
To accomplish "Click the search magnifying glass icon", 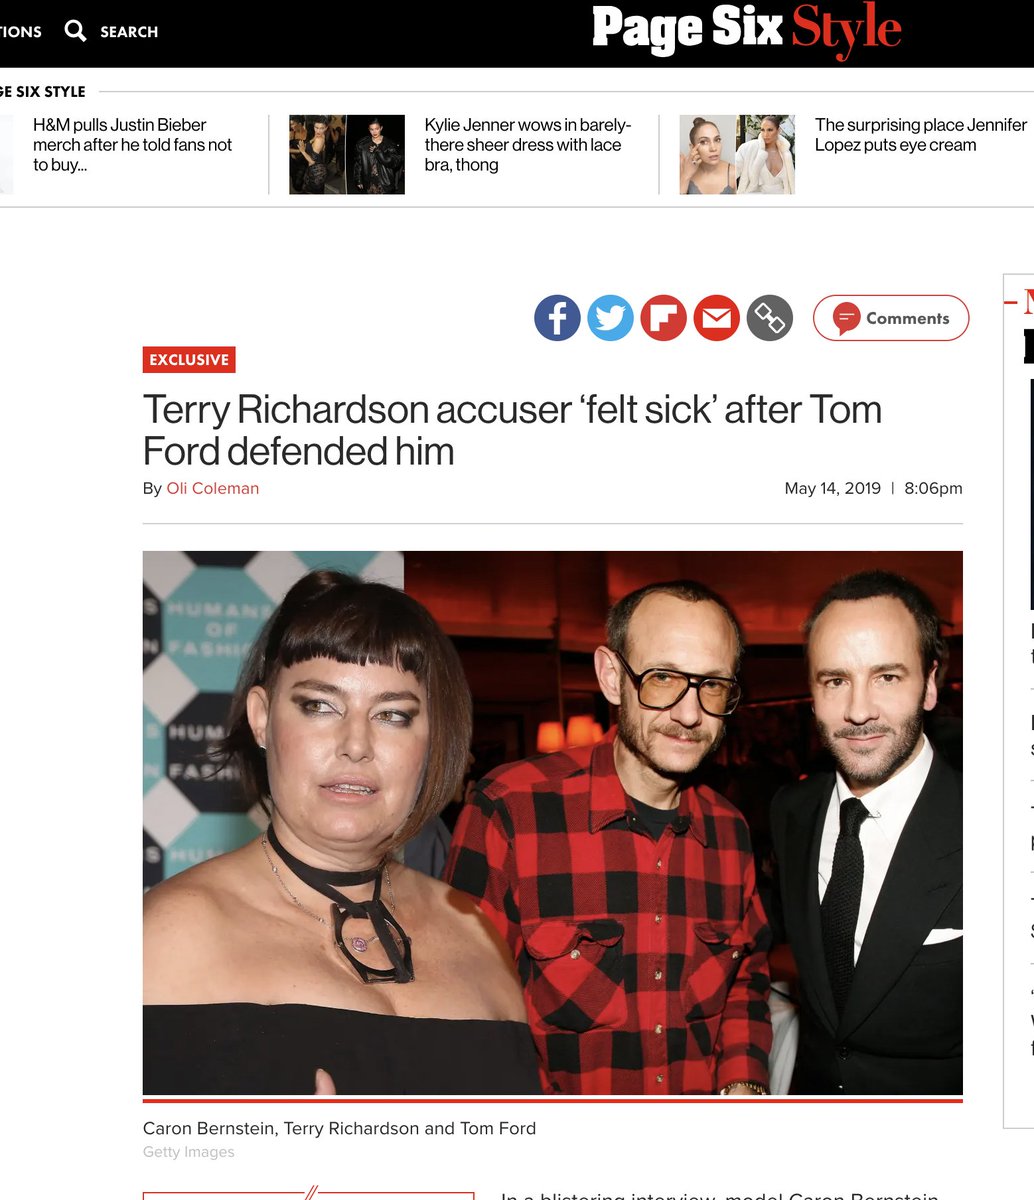I will pos(75,31).
